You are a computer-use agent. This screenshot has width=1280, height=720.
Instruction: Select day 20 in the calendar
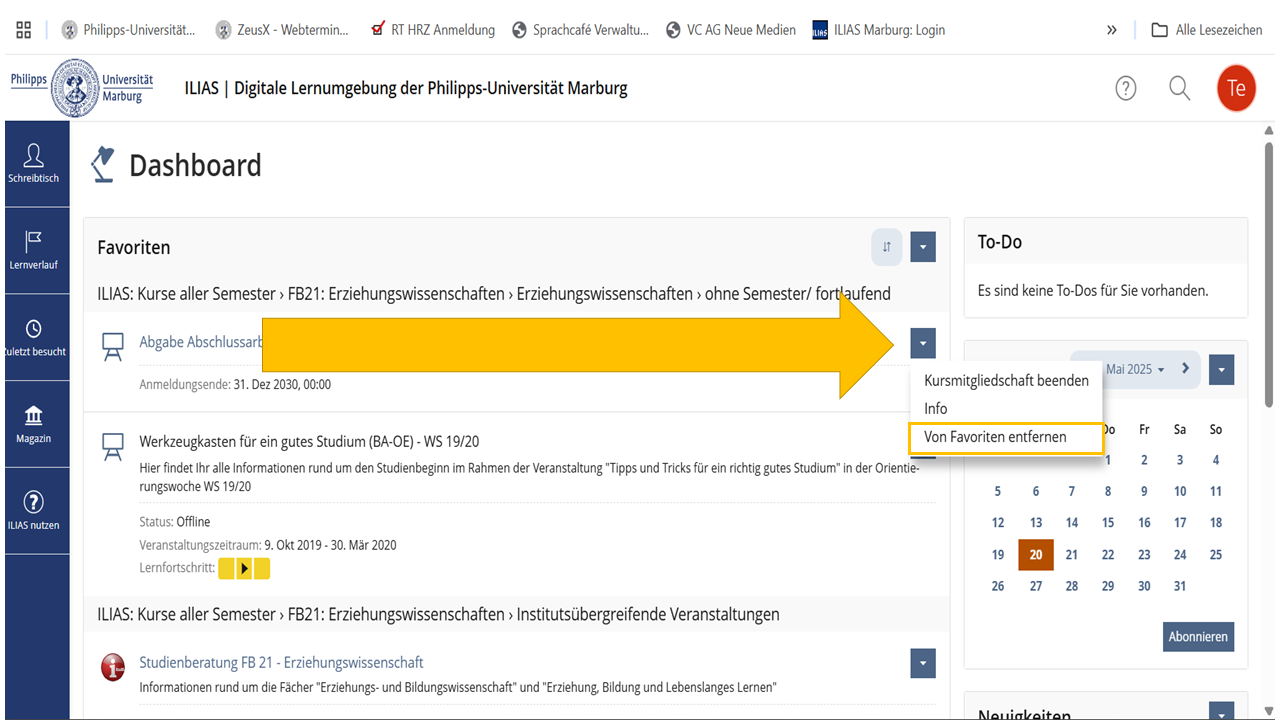pos(1036,555)
